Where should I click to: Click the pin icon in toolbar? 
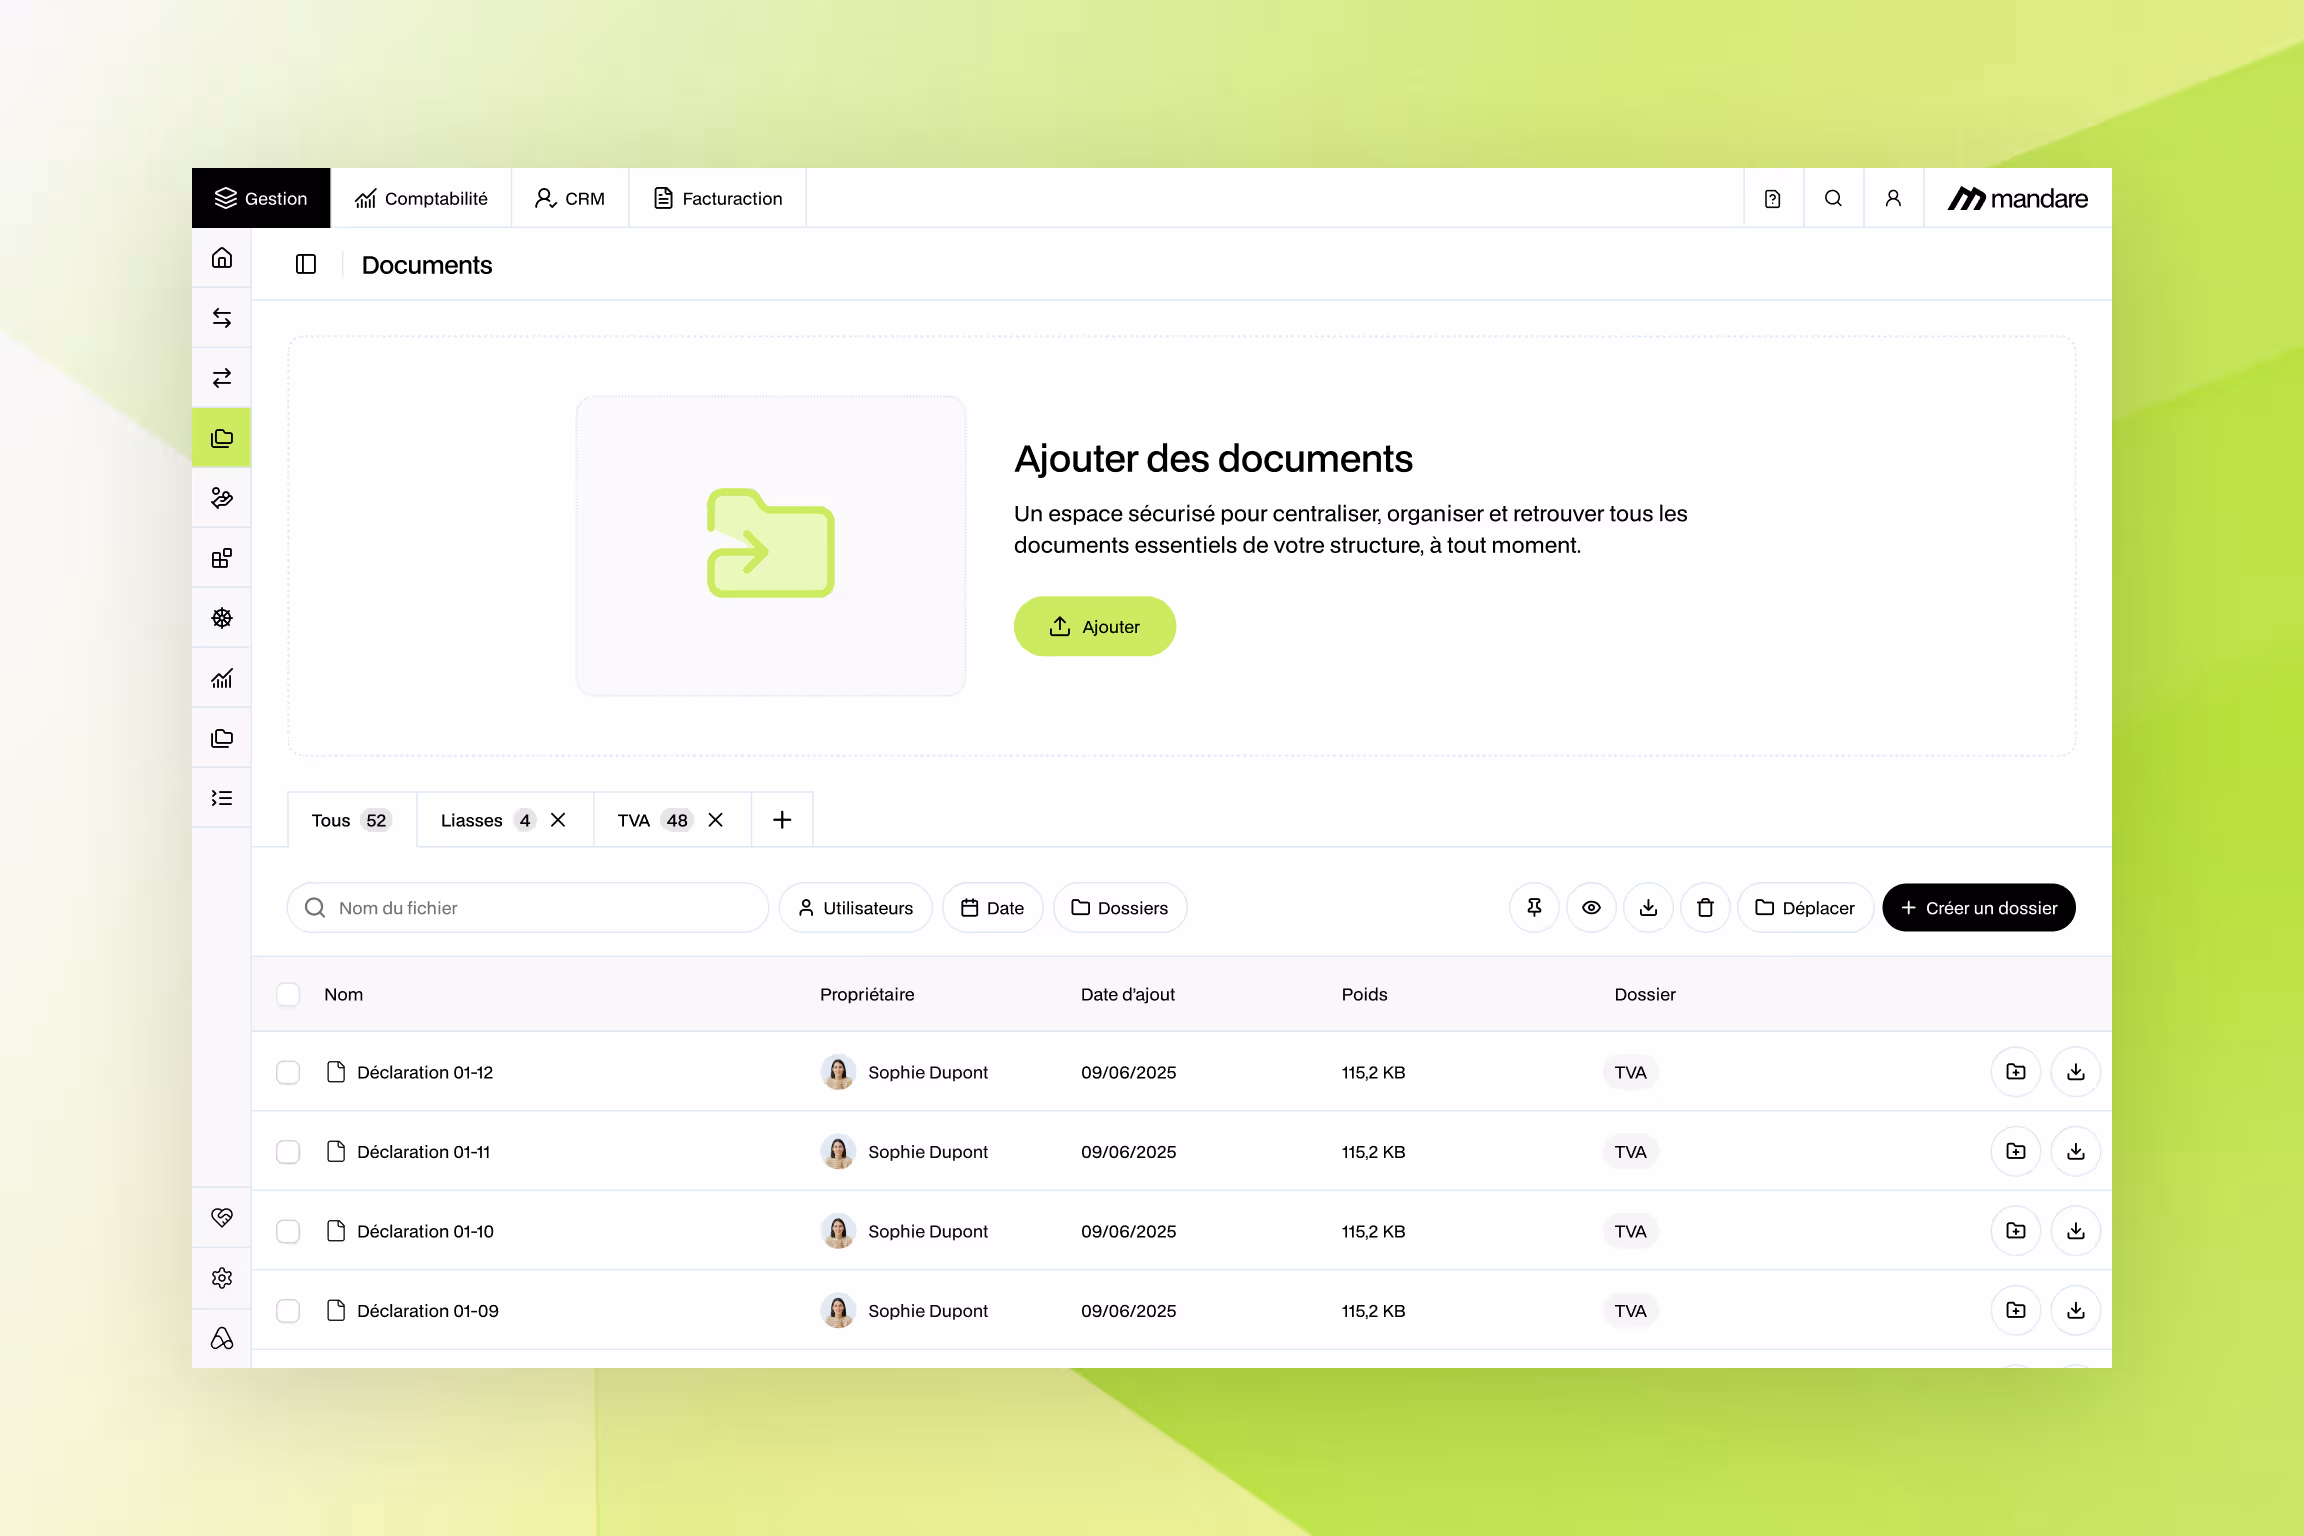(x=1534, y=907)
